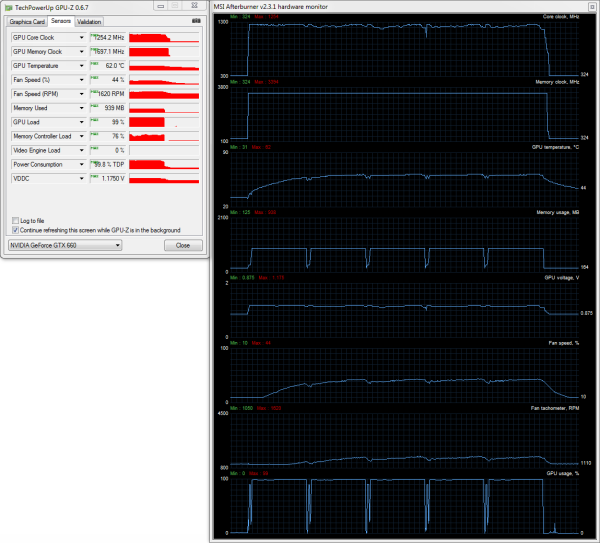Viewport: 600px width, 543px height.
Task: Click the GPU-Z title bar app icon
Action: (x=7, y=6)
